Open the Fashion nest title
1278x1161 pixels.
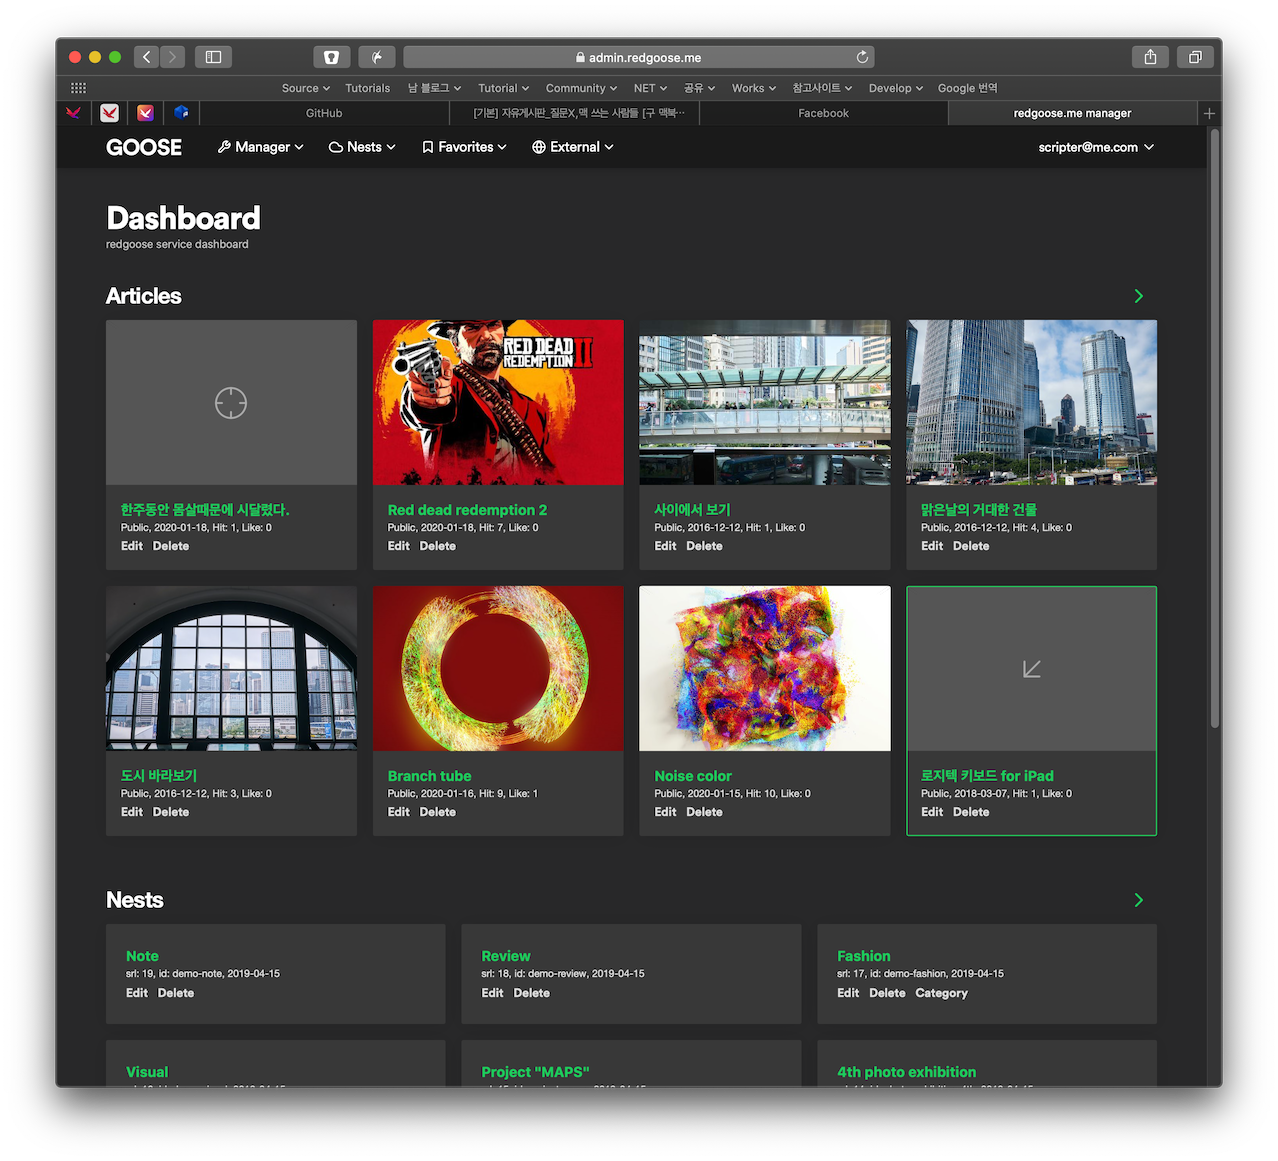pyautogui.click(x=863, y=956)
